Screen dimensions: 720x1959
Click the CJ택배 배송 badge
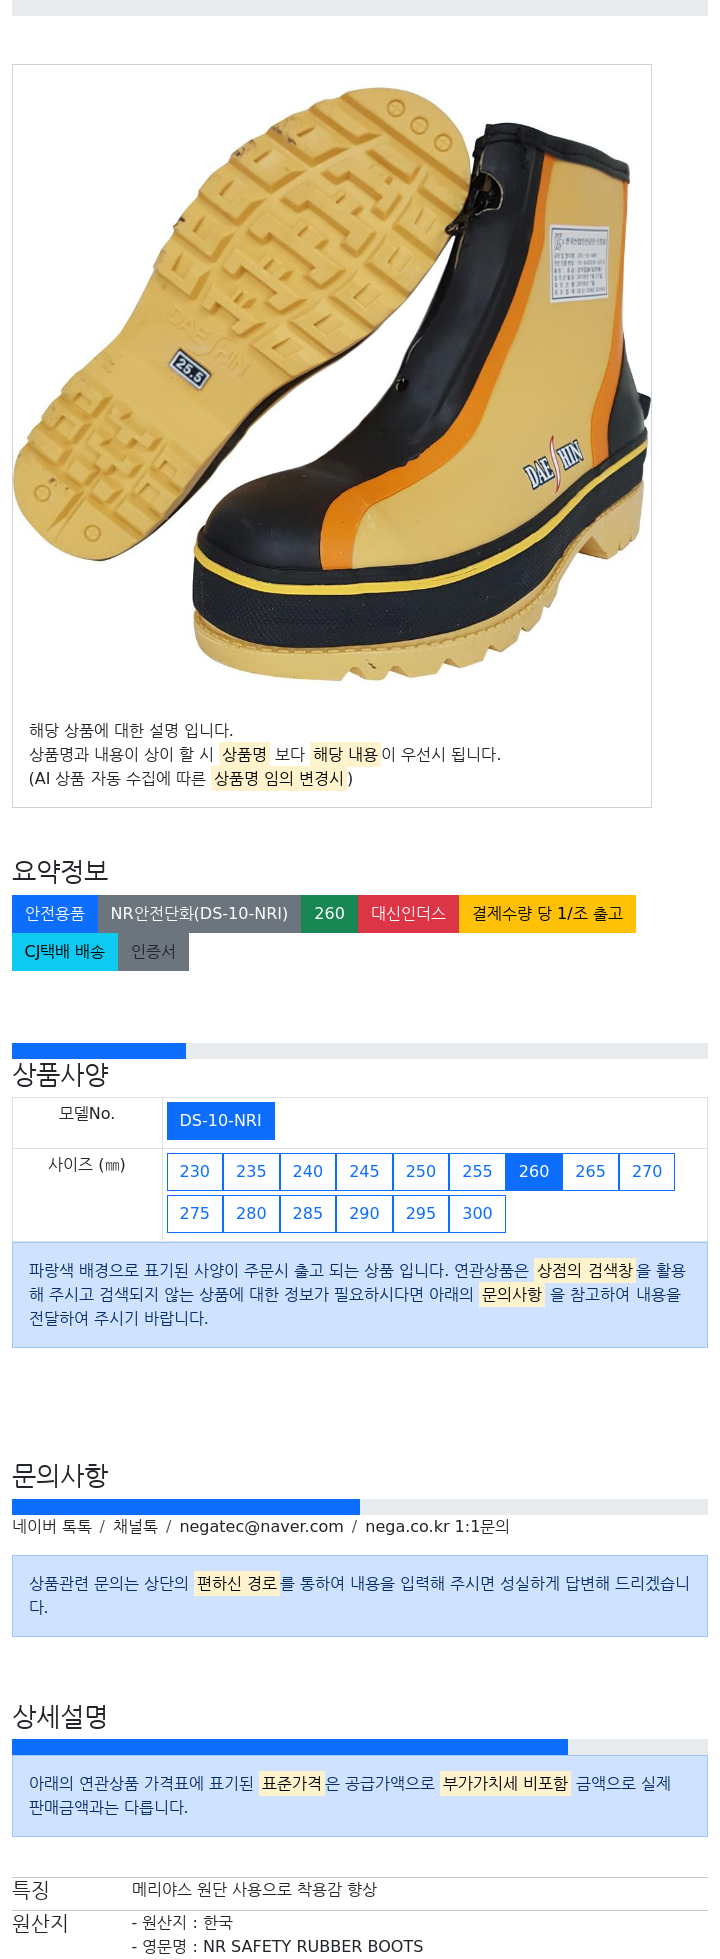65,952
